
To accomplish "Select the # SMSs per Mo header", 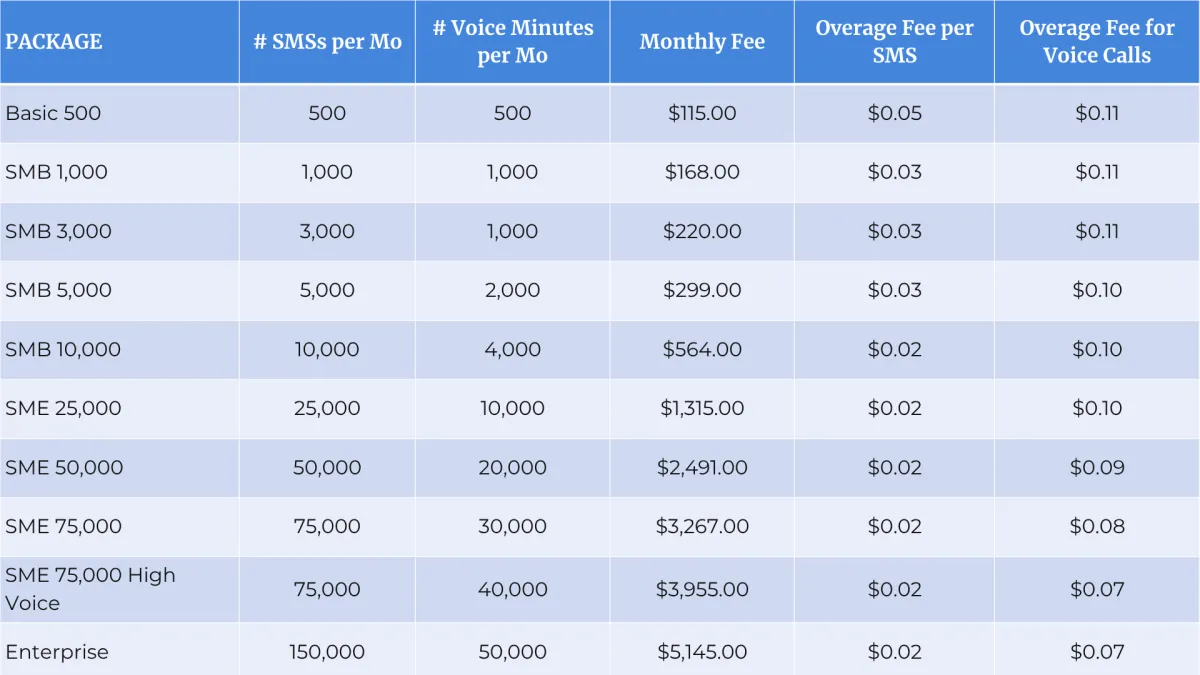I will [327, 42].
